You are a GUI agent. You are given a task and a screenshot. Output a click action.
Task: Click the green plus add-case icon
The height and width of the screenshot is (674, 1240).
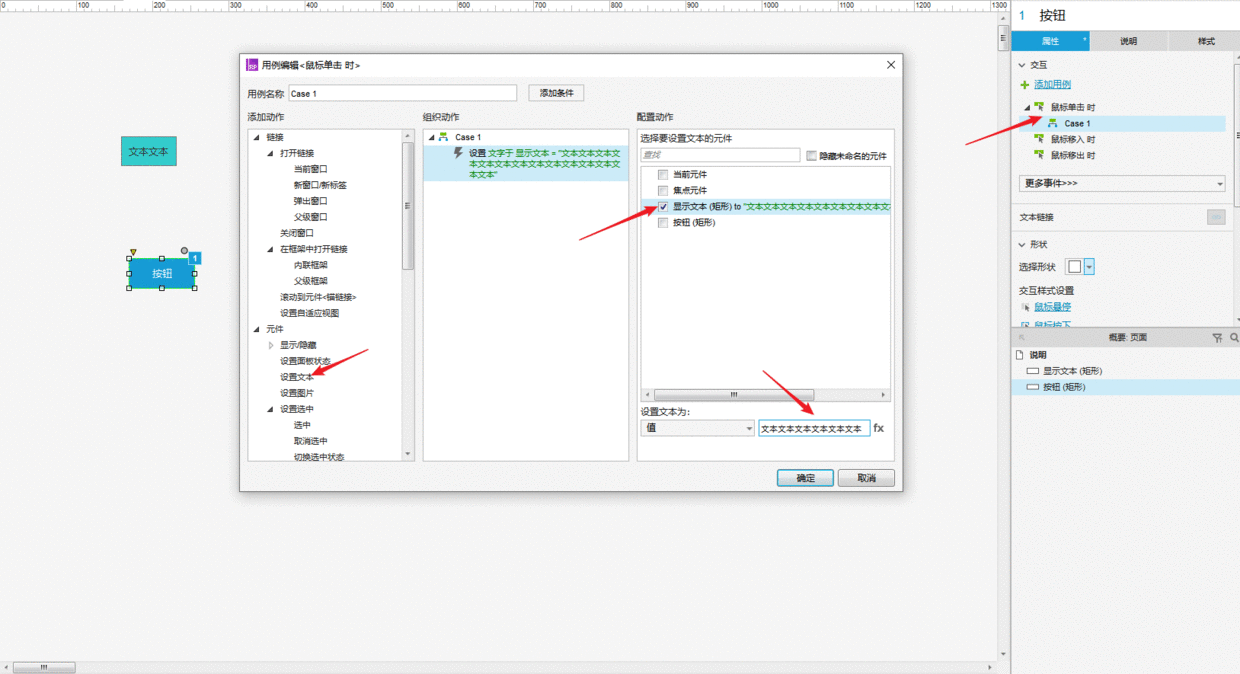click(1024, 85)
